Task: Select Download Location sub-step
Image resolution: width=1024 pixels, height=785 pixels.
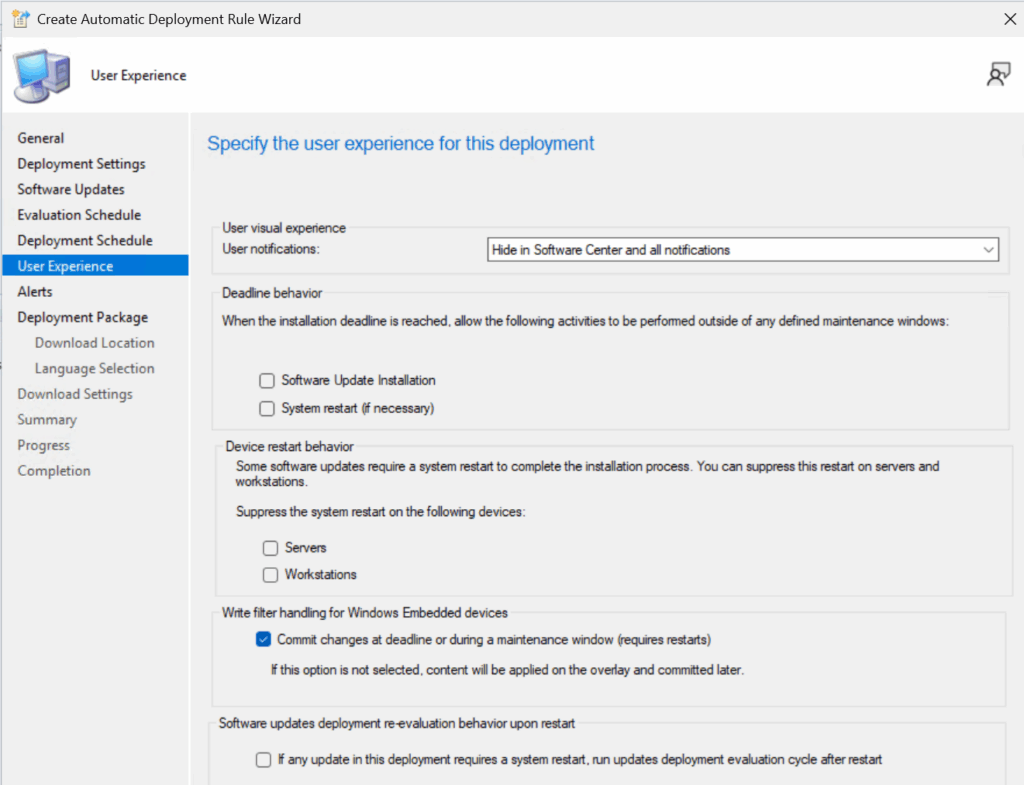Action: [x=94, y=343]
